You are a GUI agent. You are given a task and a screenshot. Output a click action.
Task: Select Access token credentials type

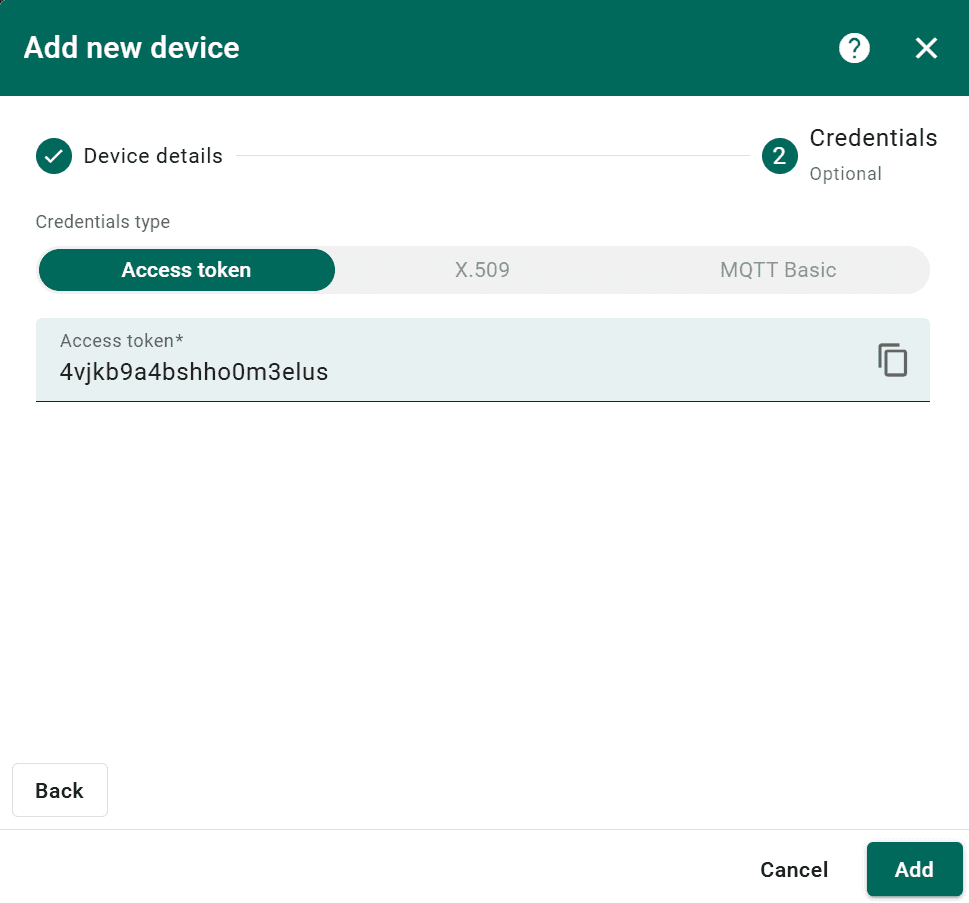tap(186, 270)
